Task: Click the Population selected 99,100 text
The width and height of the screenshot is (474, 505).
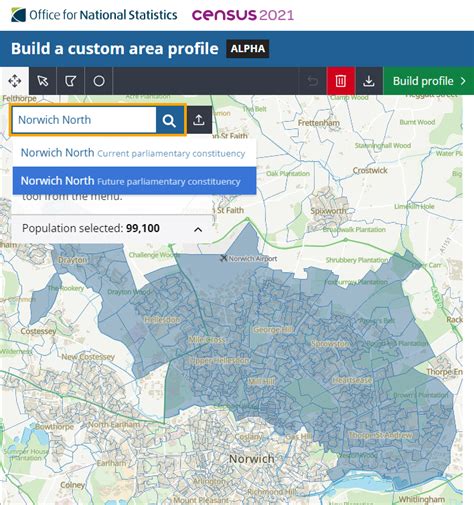Action: coord(91,228)
